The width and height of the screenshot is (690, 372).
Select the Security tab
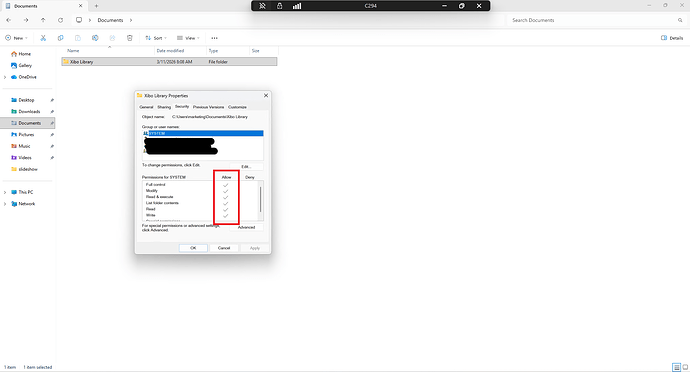[x=182, y=107]
